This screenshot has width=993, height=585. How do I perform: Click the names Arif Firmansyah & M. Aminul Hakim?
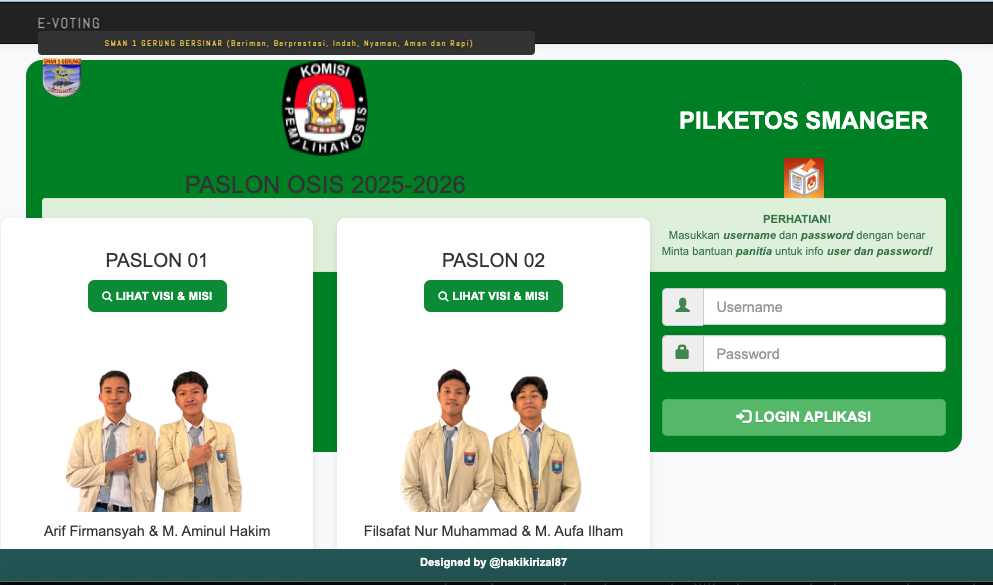157,531
